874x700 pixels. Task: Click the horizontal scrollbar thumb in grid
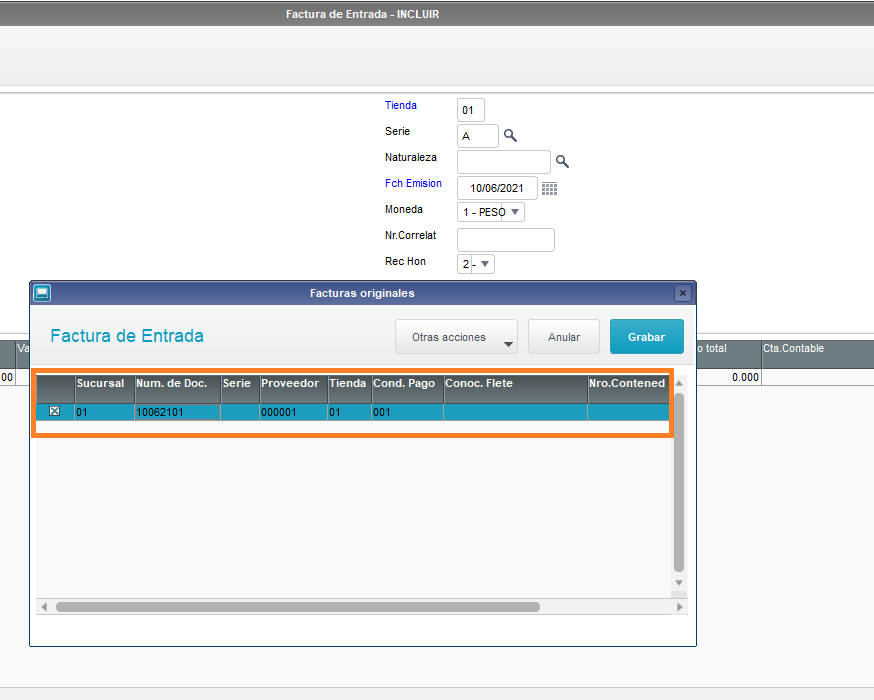pyautogui.click(x=298, y=607)
